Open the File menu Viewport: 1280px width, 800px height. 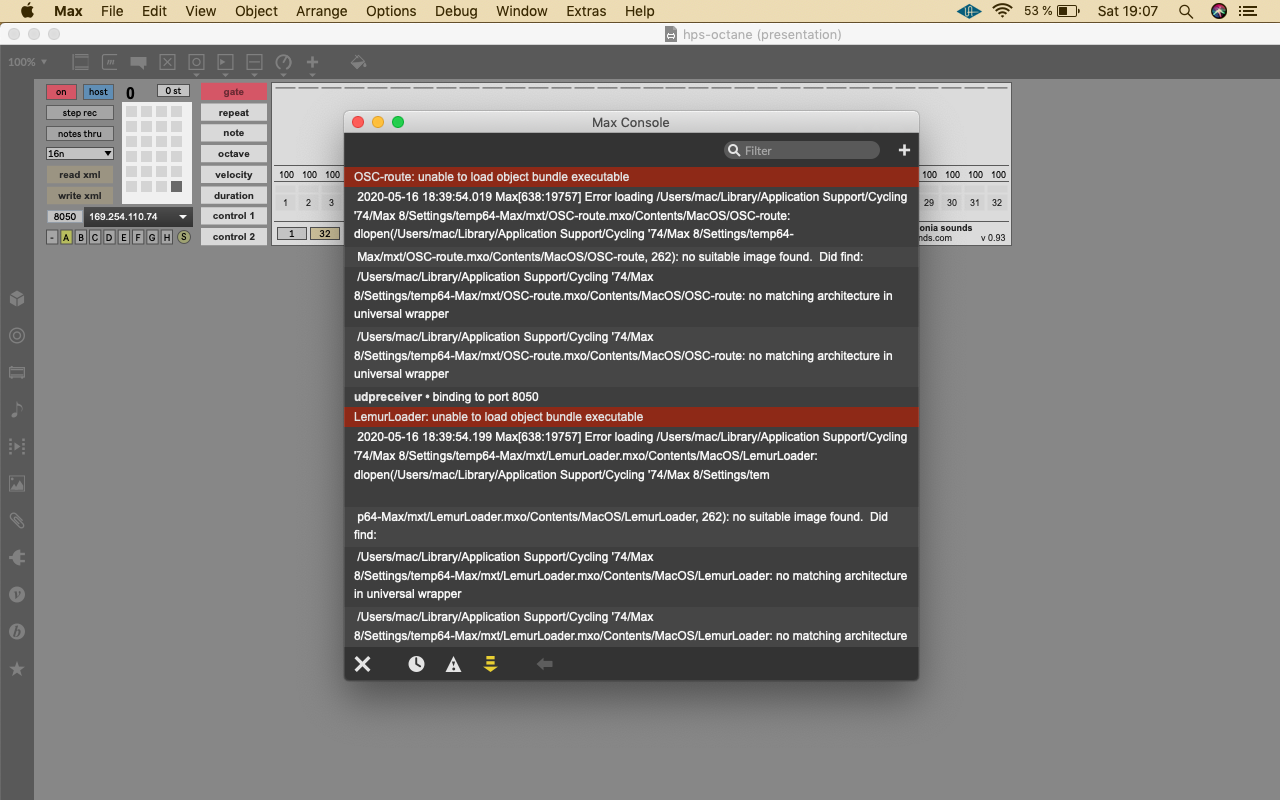coord(112,11)
